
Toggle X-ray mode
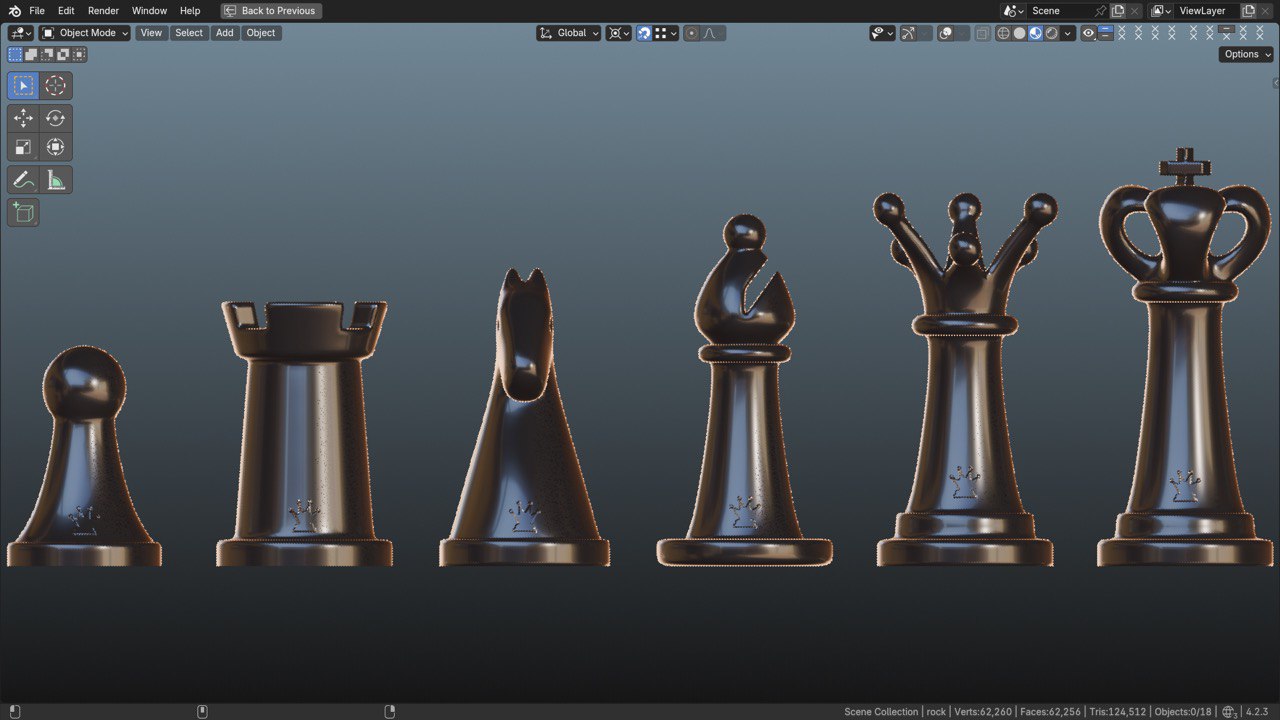pos(982,33)
